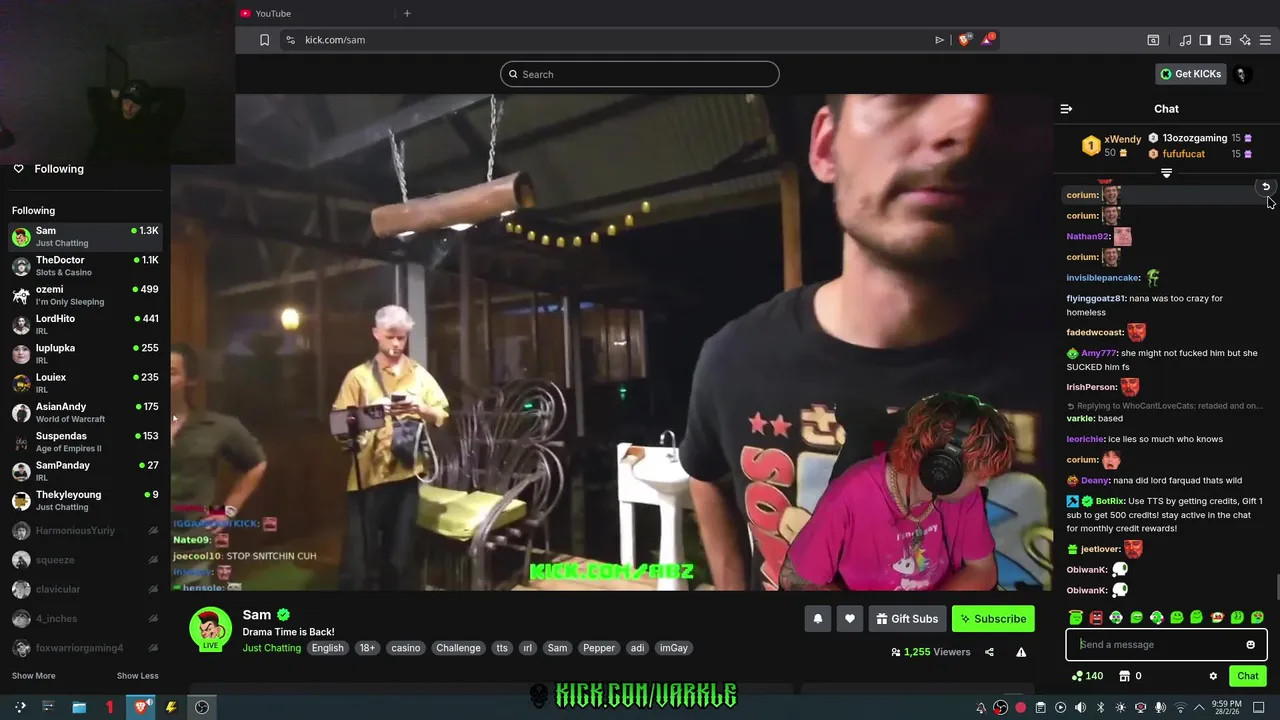Open luplupka channel in Following list
The height and width of the screenshot is (720, 1280).
[85, 354]
